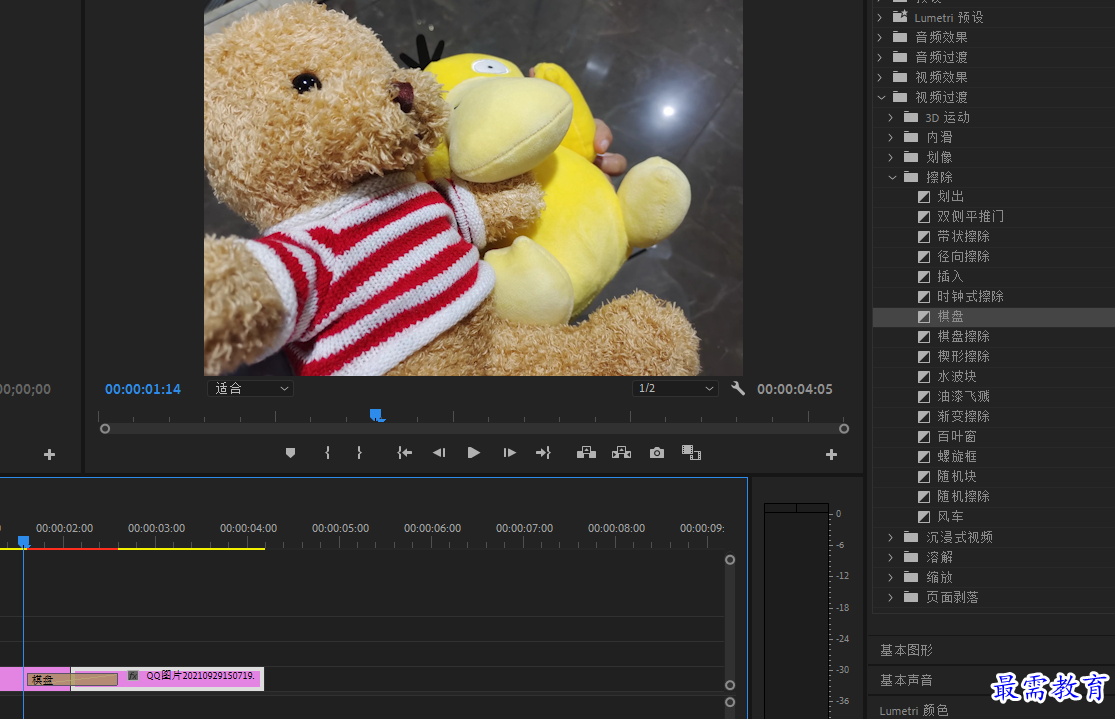This screenshot has width=1115, height=719.
Task: Expand the 缩放 folder
Action: click(891, 577)
